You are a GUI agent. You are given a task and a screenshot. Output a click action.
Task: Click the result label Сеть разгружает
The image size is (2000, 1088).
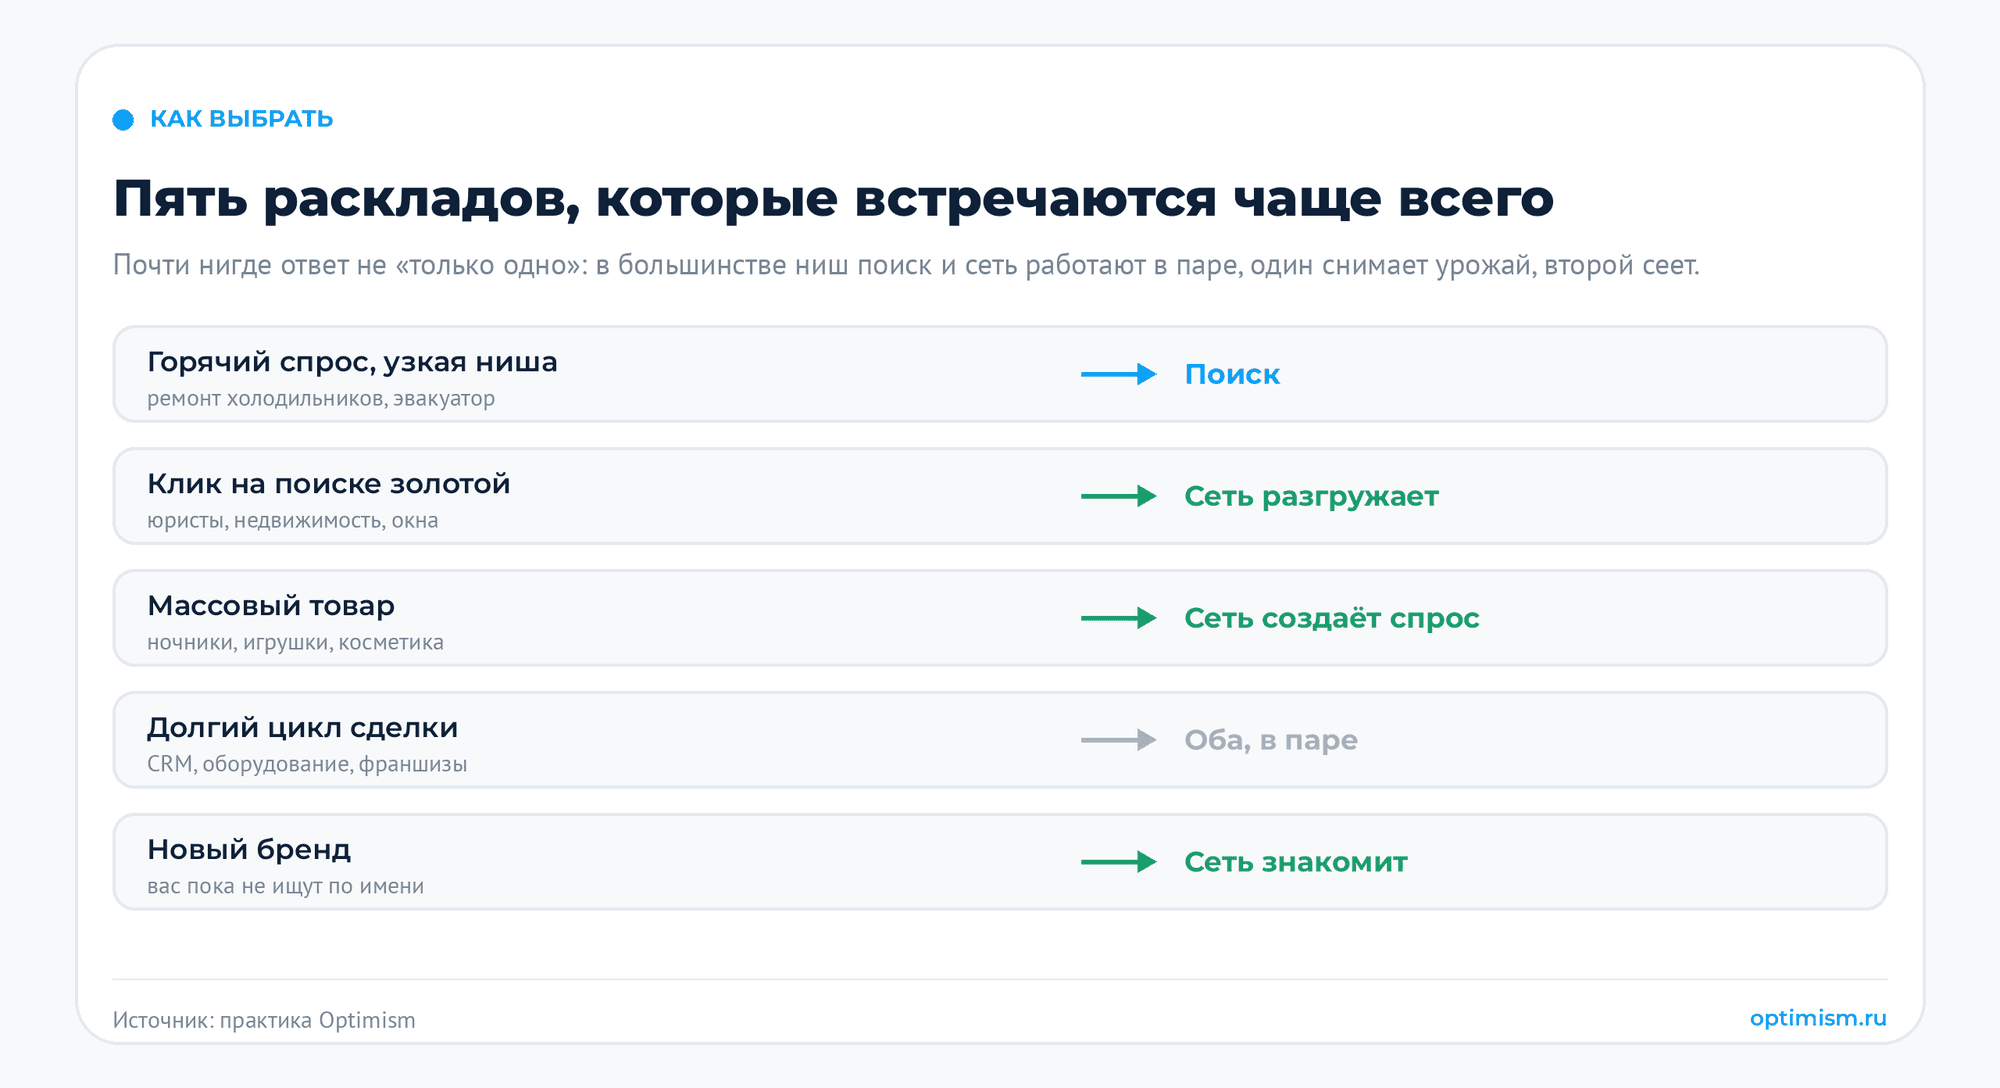pyautogui.click(x=1311, y=496)
